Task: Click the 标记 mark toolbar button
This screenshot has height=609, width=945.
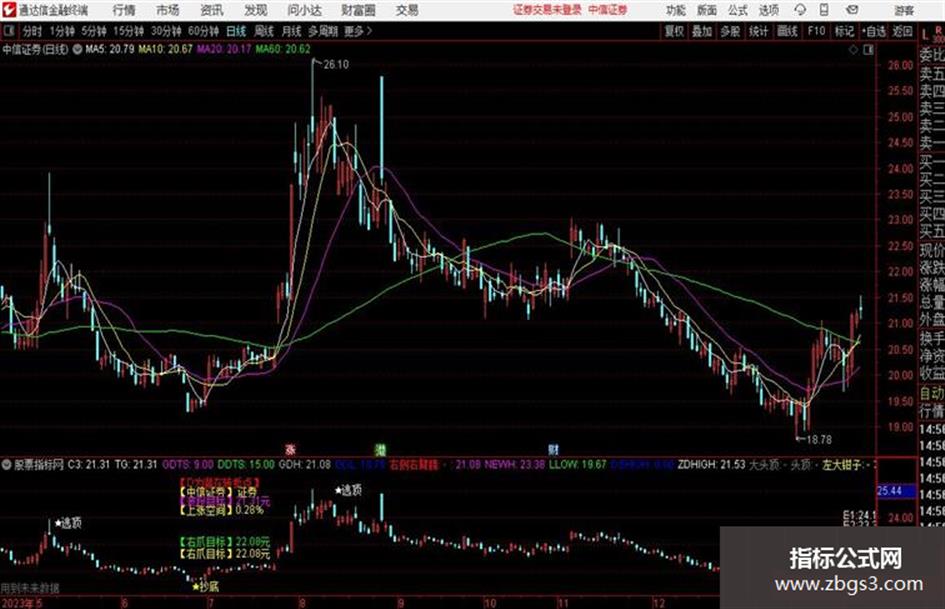Action: (844, 31)
